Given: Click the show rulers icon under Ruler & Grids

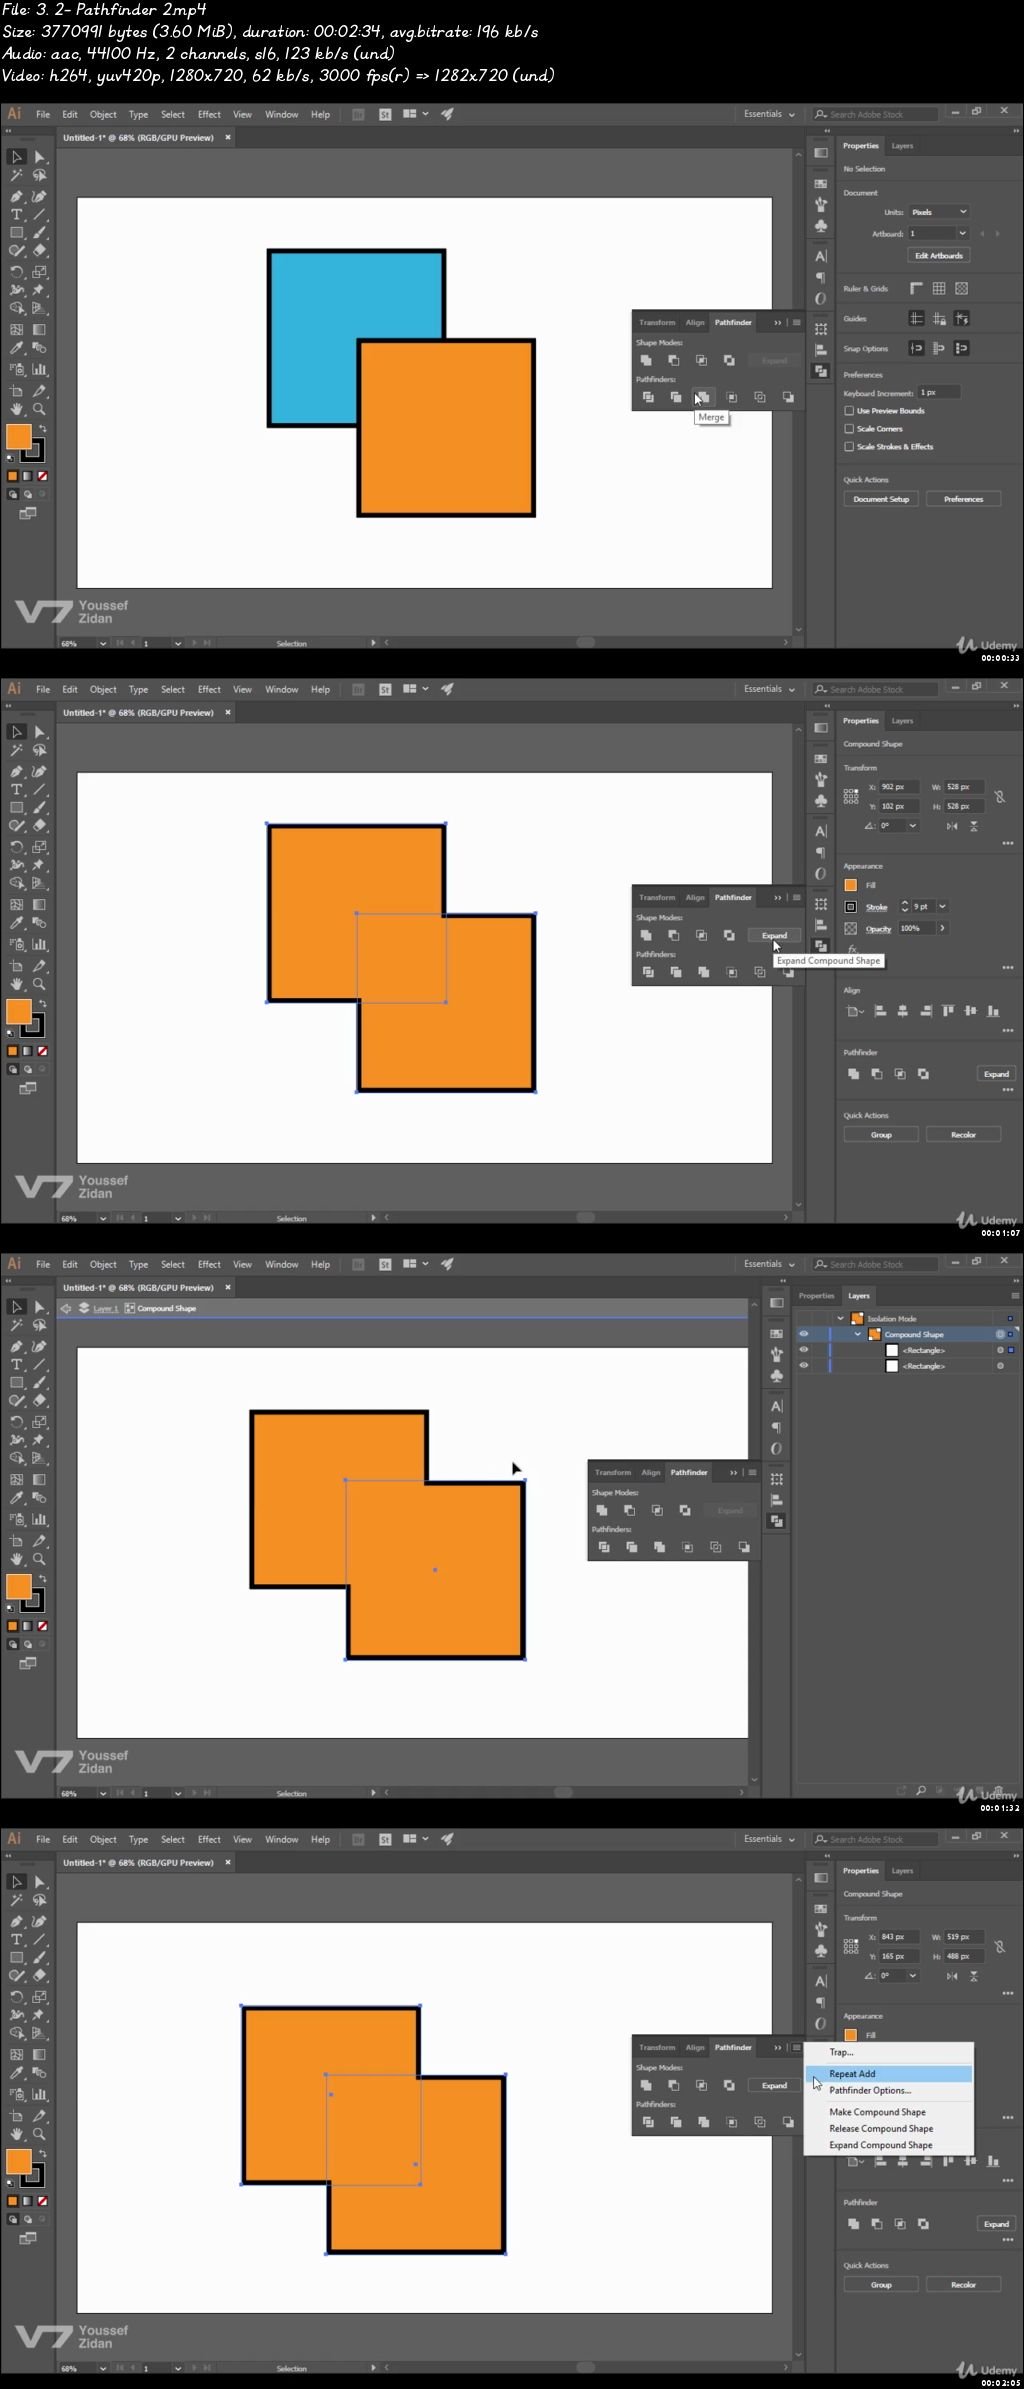Looking at the screenshot, I should point(916,288).
